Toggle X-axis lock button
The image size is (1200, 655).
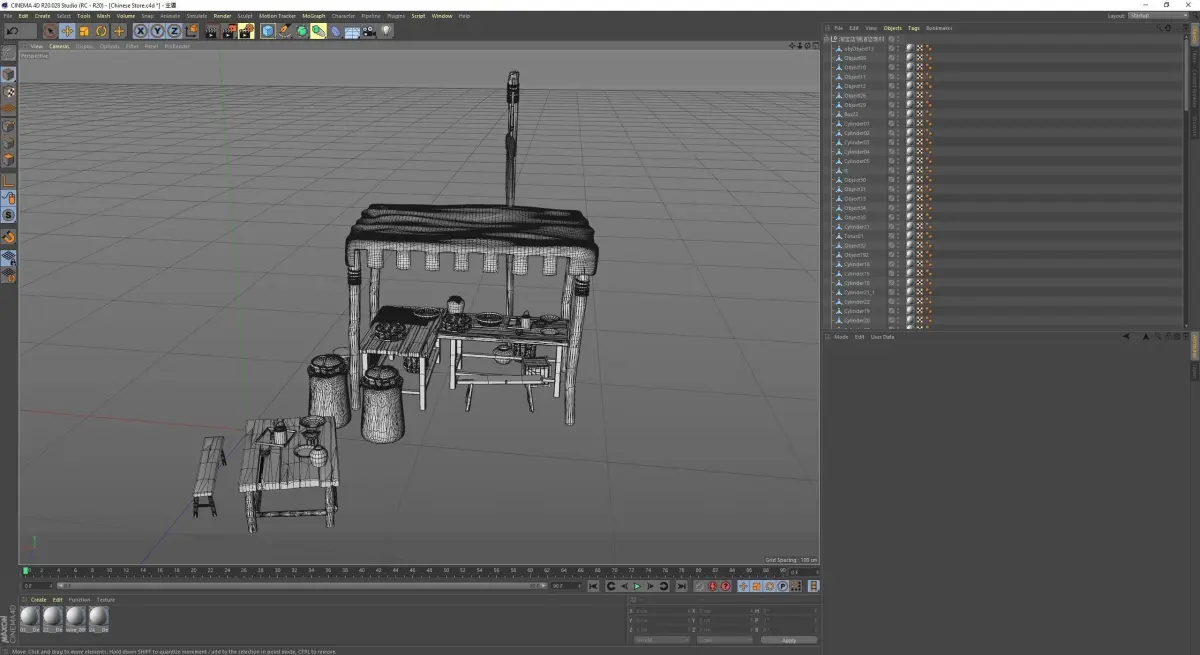[140, 31]
